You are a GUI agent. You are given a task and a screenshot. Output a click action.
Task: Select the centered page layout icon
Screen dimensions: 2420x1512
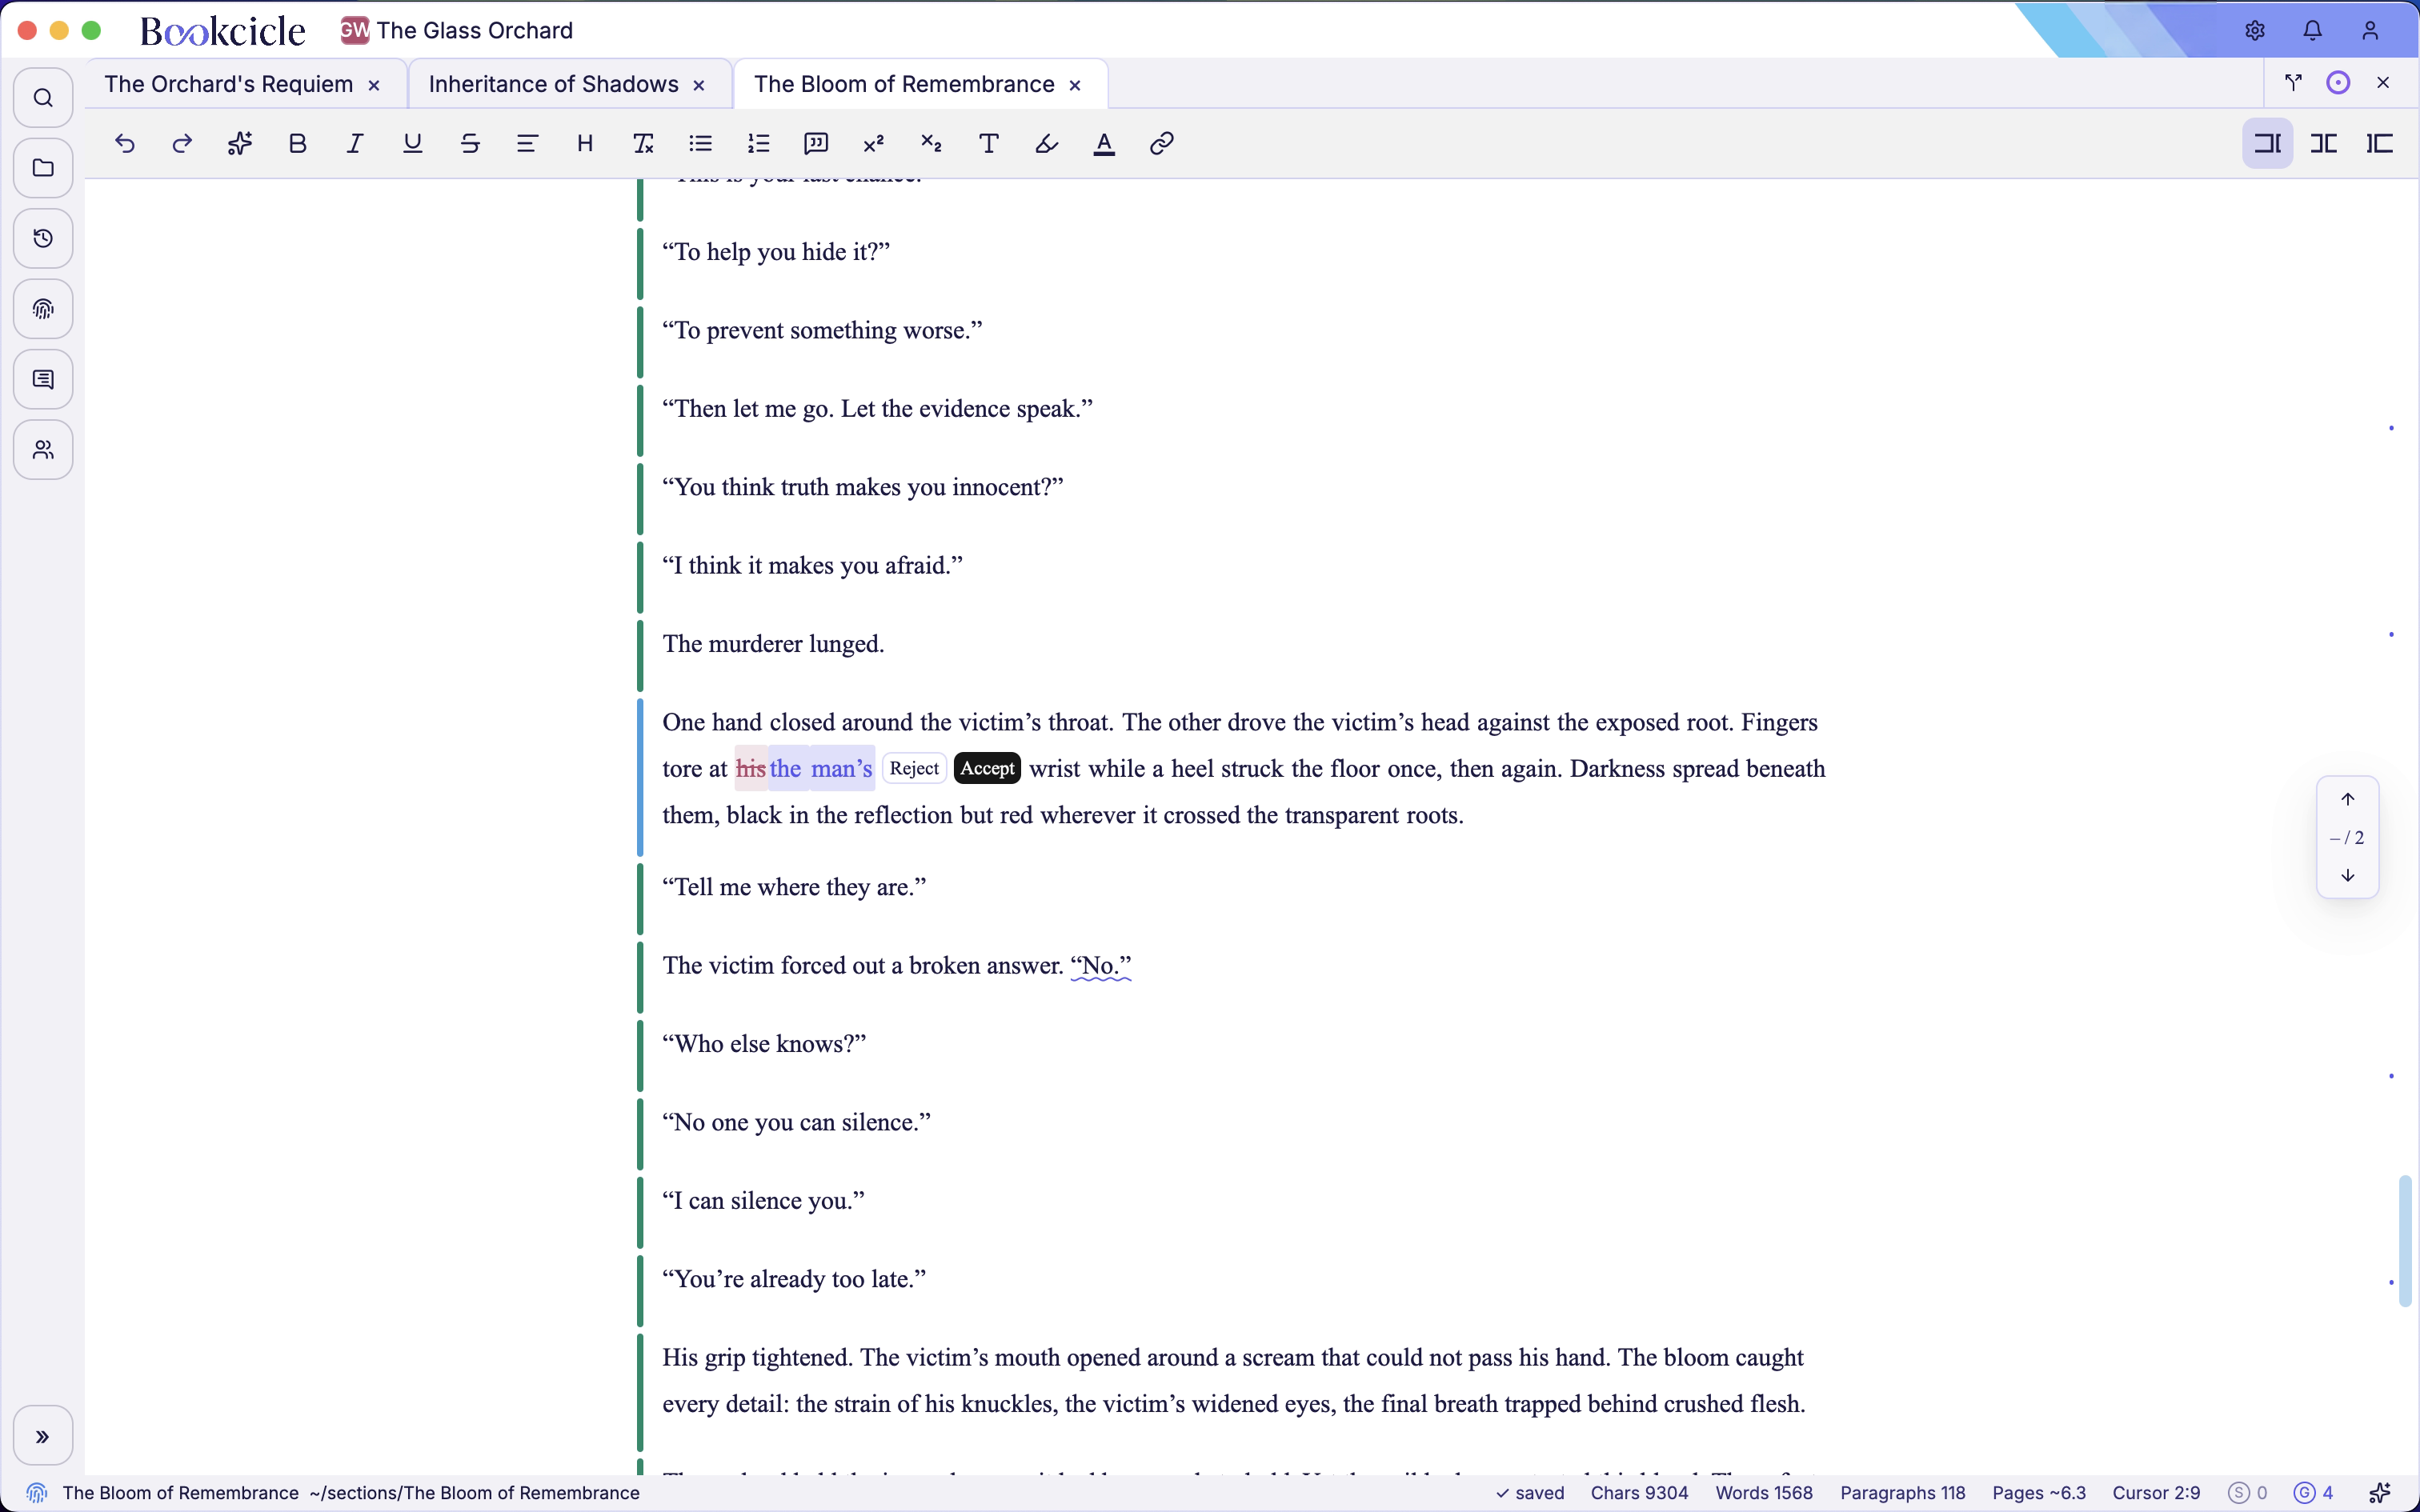tap(2324, 144)
